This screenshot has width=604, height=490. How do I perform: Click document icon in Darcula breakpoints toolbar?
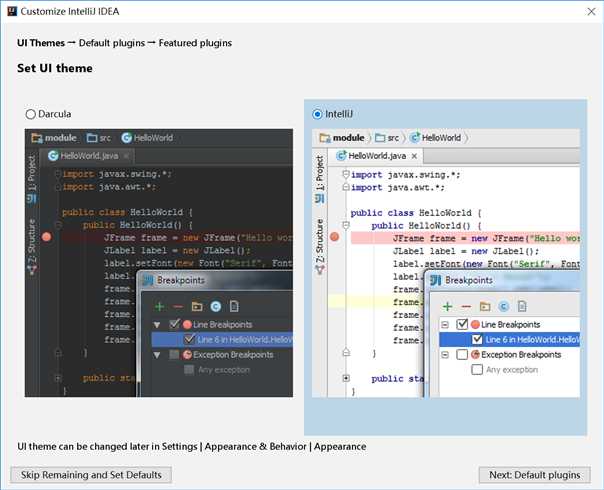[x=234, y=307]
